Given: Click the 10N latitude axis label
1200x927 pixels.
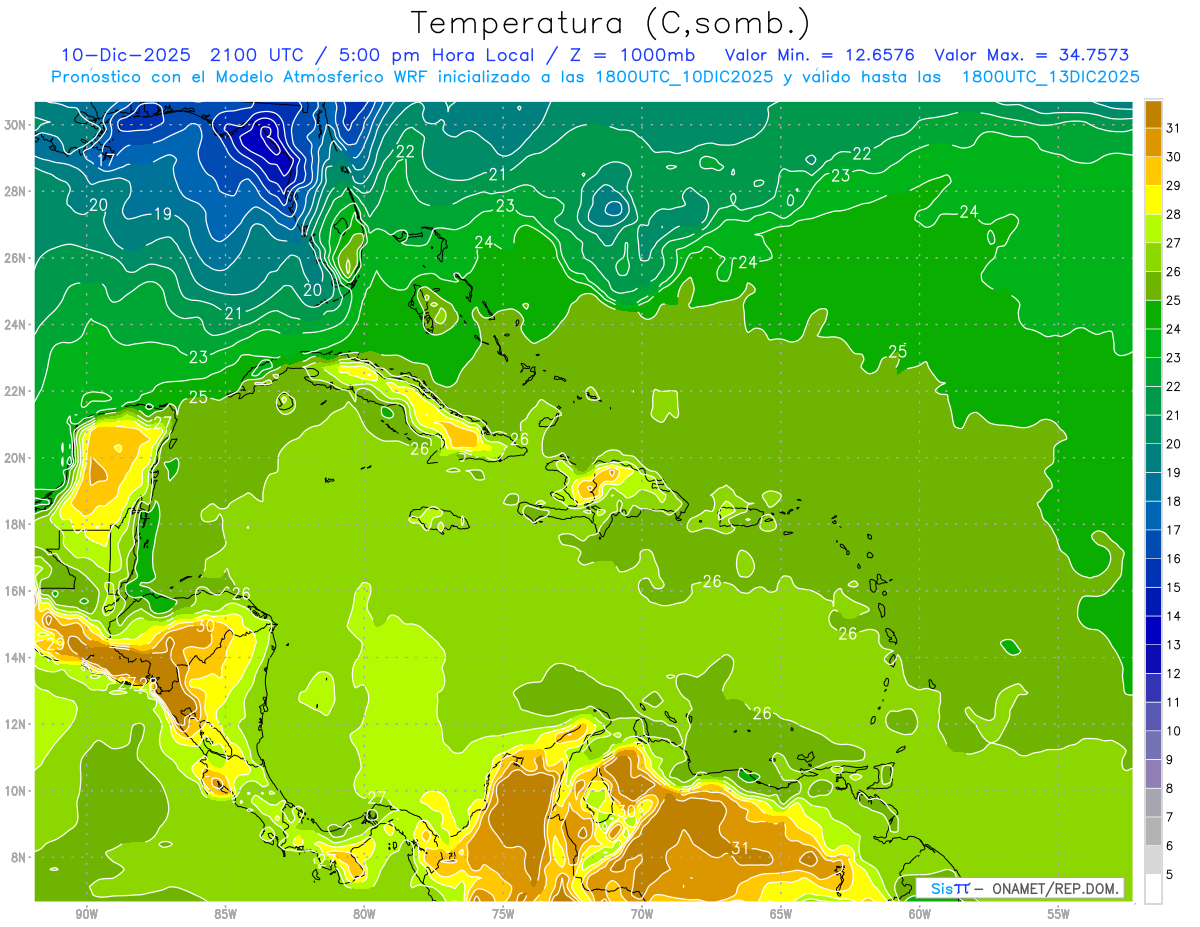Looking at the screenshot, I should 17,791.
